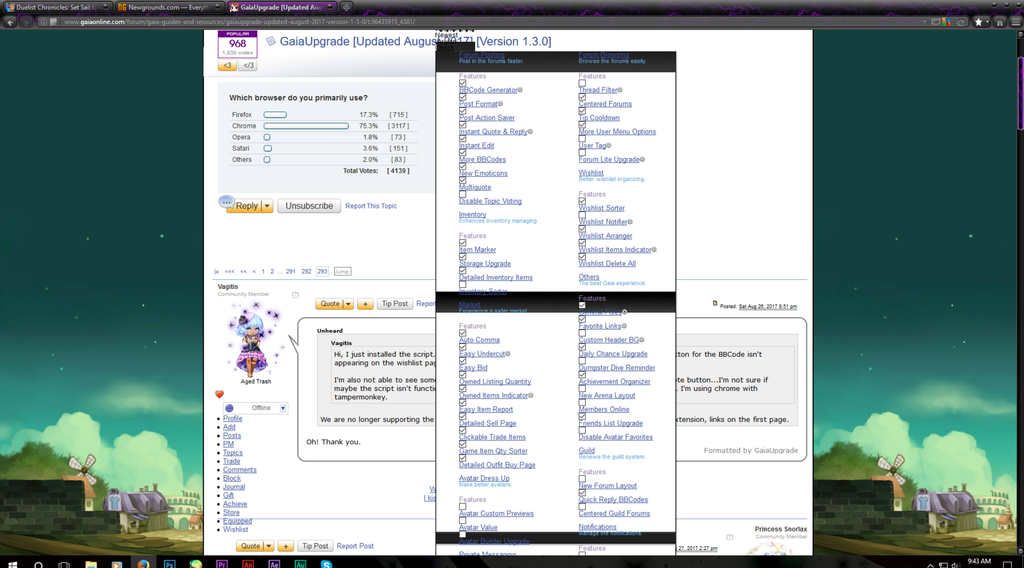Launch Photoshop from the taskbar
This screenshot has width=1024, height=568.
[169, 563]
